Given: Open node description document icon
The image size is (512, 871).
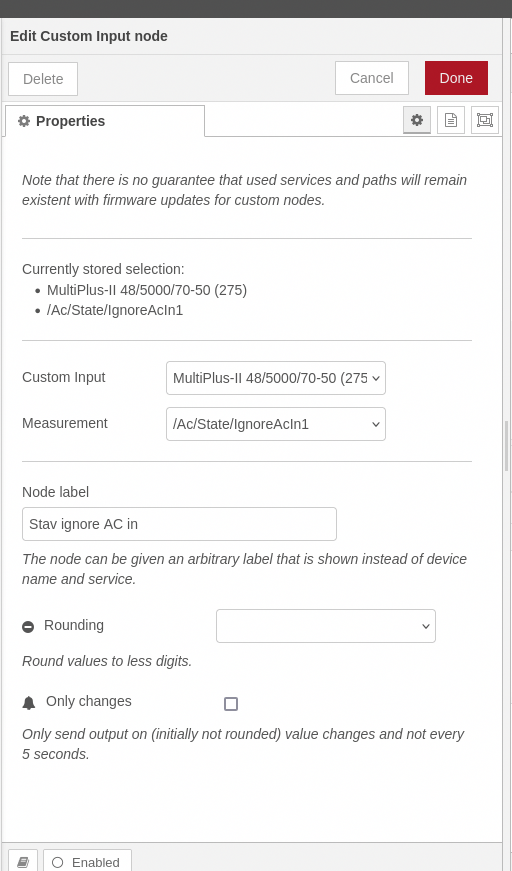Looking at the screenshot, I should coord(450,120).
